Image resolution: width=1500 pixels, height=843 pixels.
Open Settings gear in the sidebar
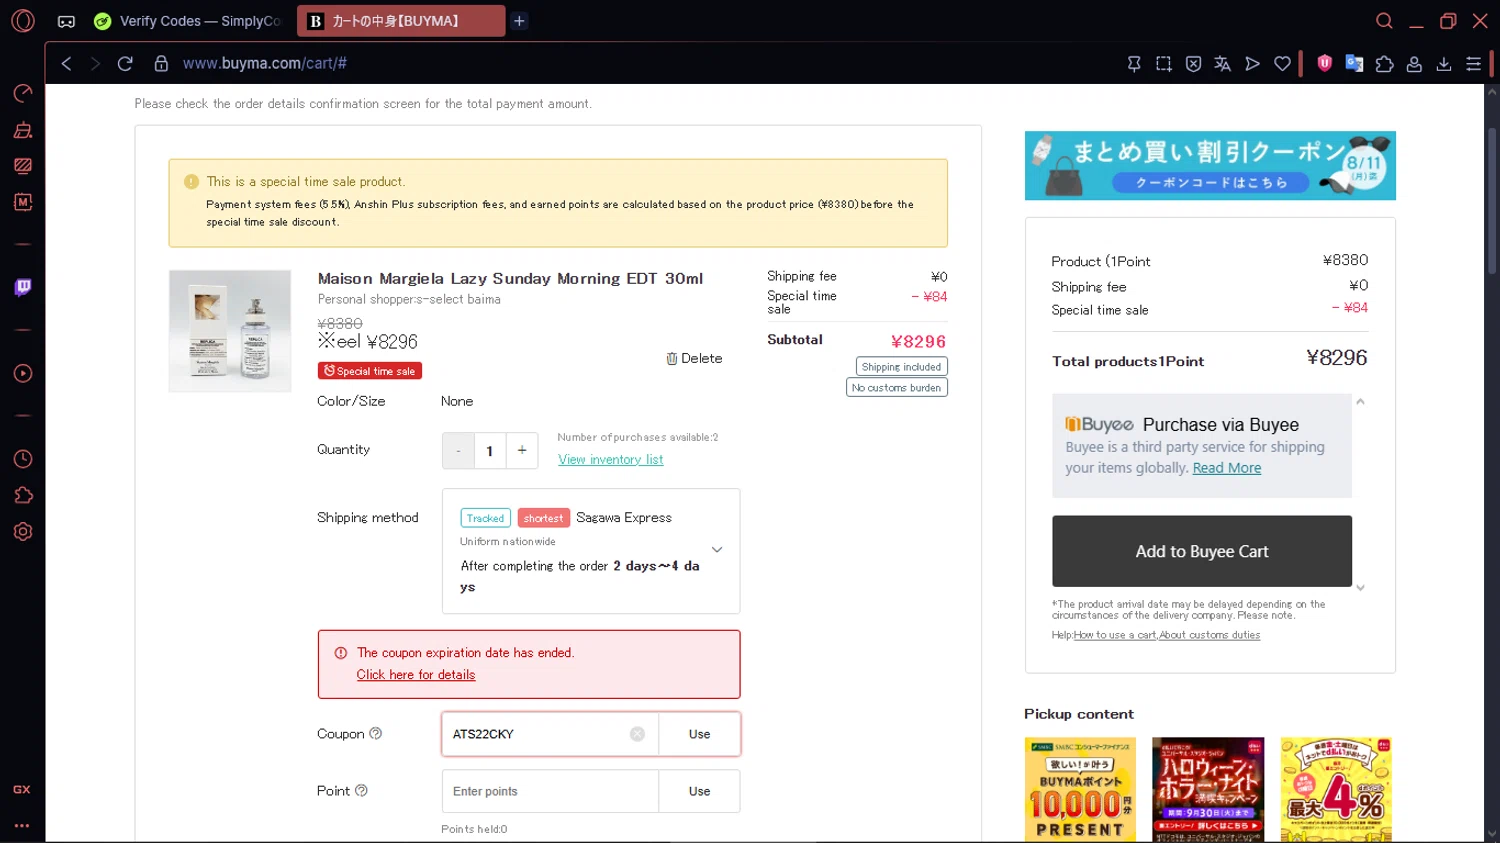pos(23,532)
